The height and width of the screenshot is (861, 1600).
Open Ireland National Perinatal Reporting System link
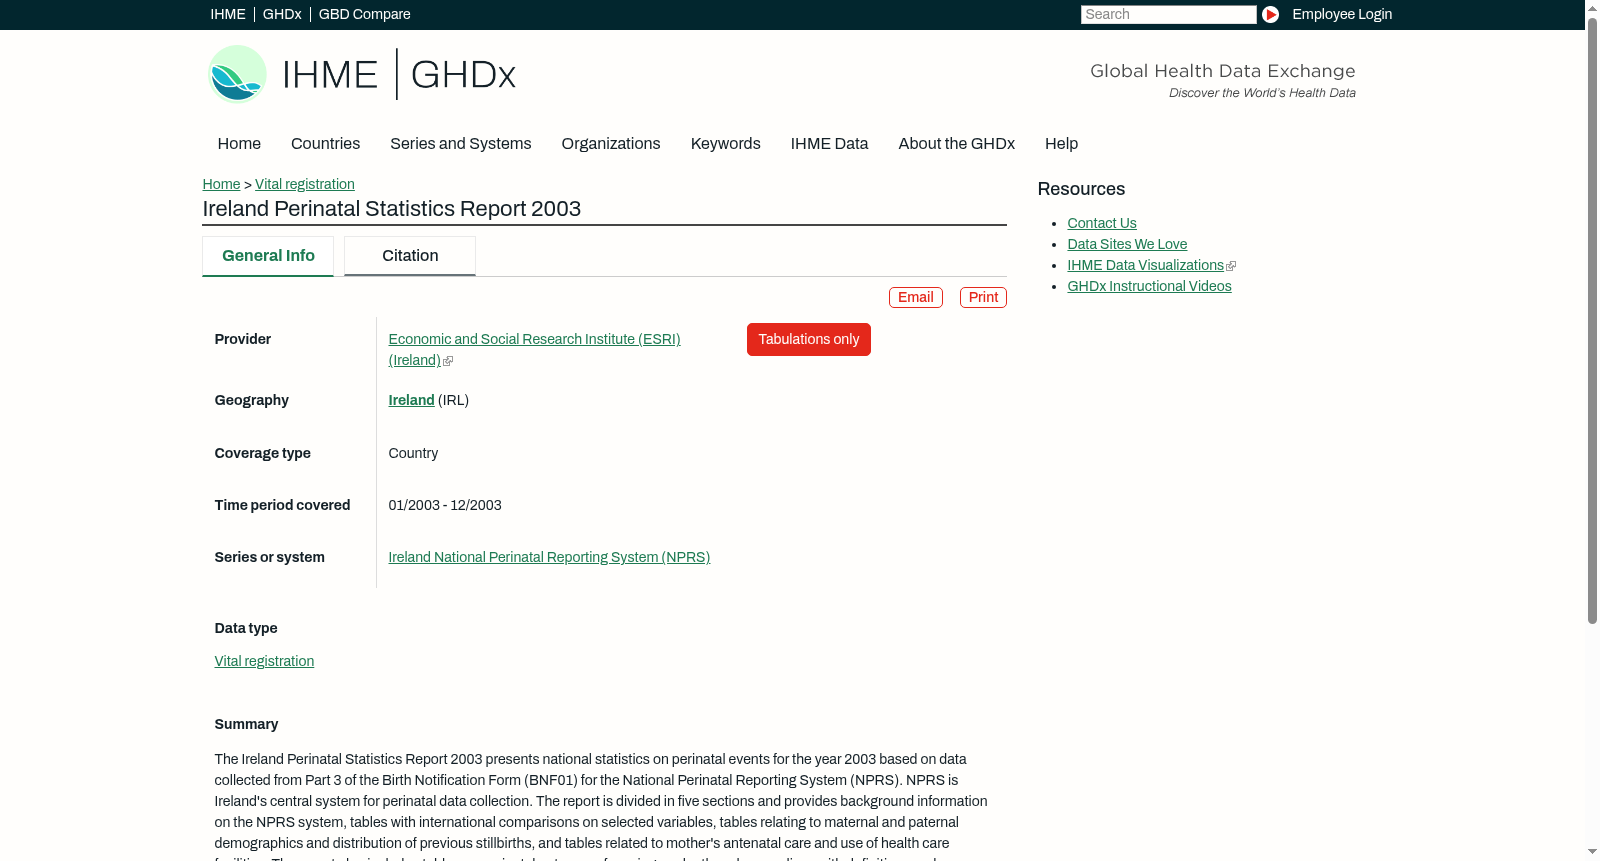pyautogui.click(x=549, y=557)
